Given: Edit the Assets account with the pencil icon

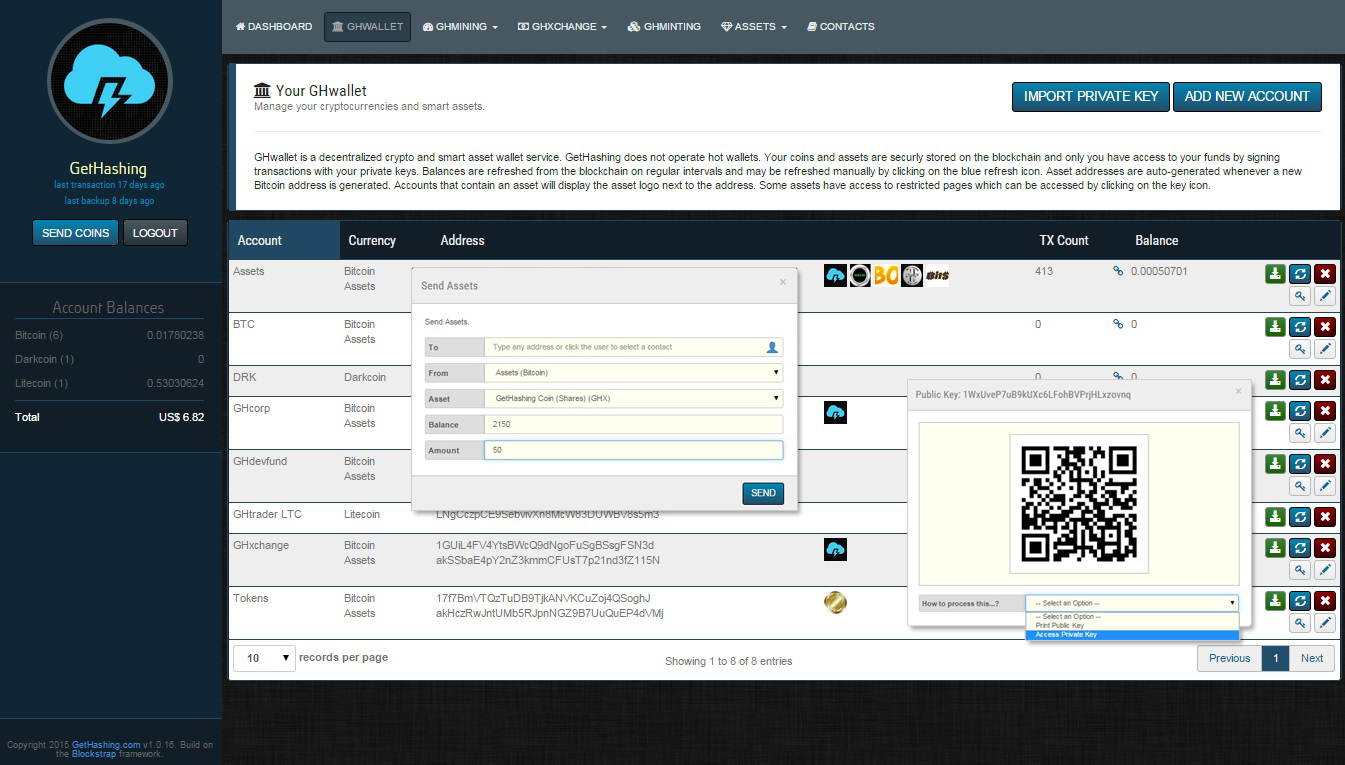Looking at the screenshot, I should 1325,296.
